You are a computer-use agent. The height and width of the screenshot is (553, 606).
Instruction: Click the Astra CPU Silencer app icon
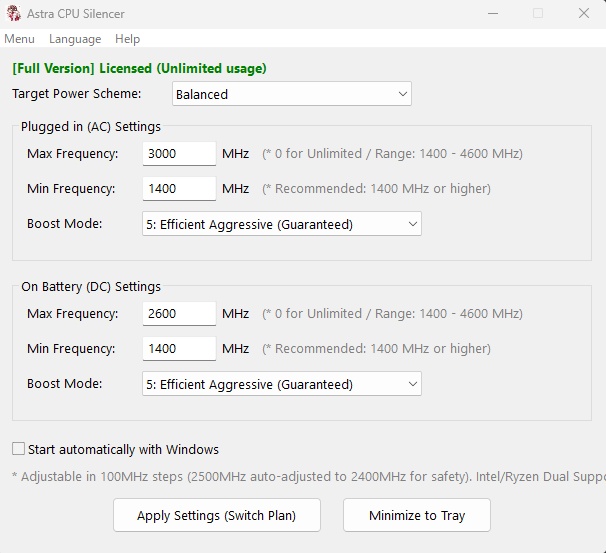14,13
